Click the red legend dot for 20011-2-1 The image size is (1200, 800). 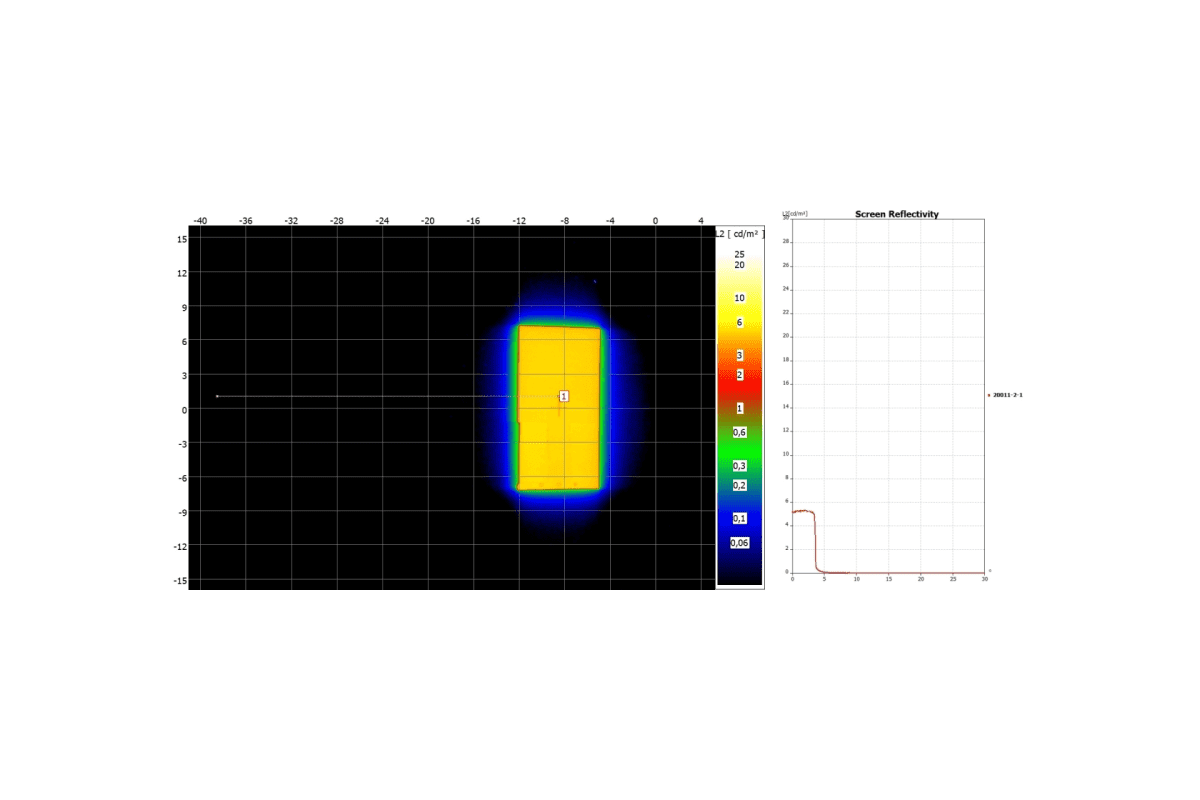[988, 395]
